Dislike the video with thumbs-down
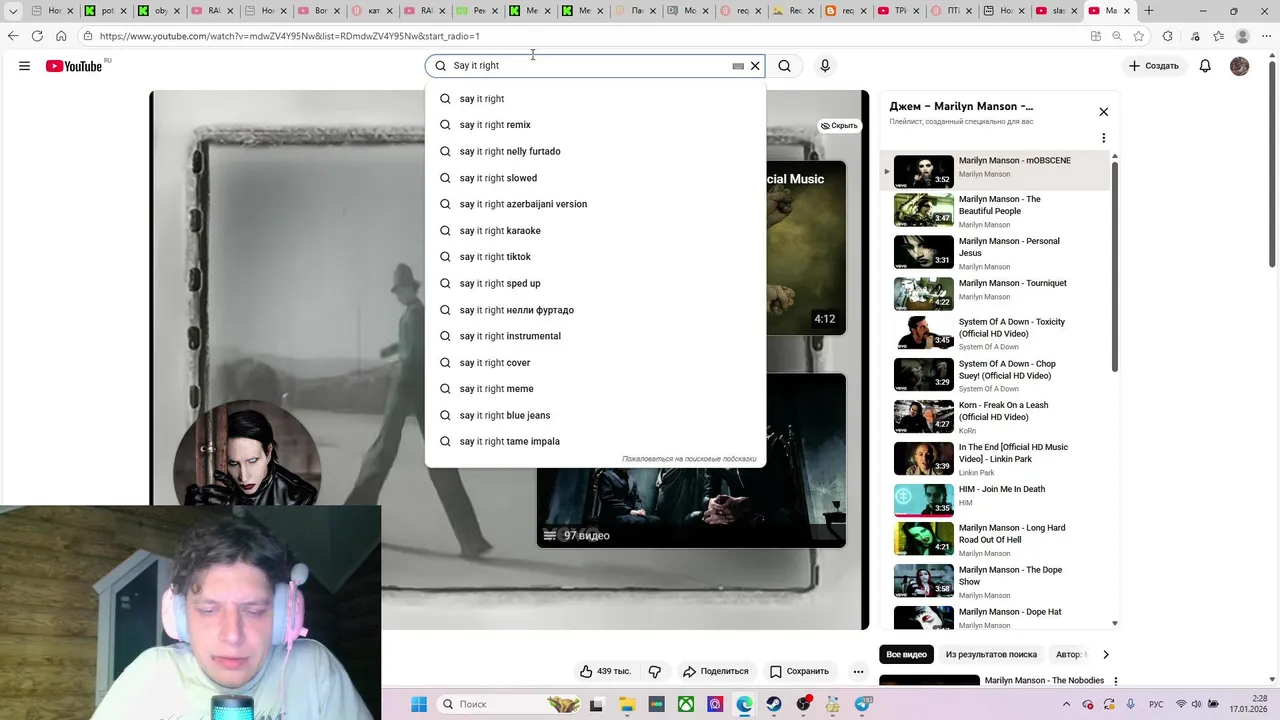 (x=655, y=671)
